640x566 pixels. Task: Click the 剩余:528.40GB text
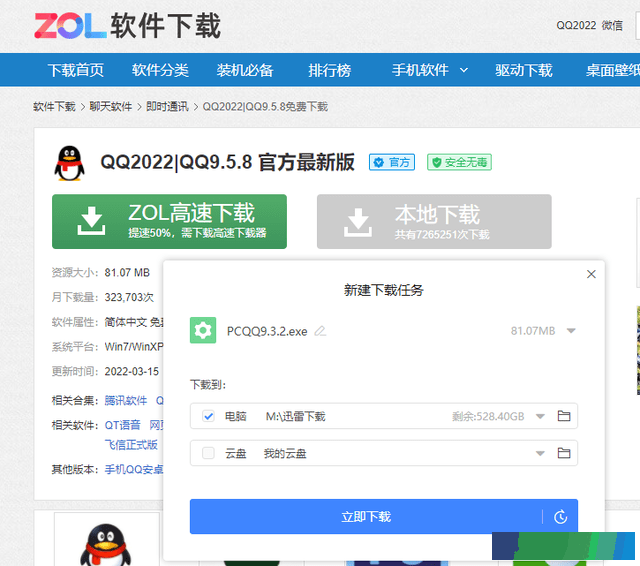coord(488,416)
